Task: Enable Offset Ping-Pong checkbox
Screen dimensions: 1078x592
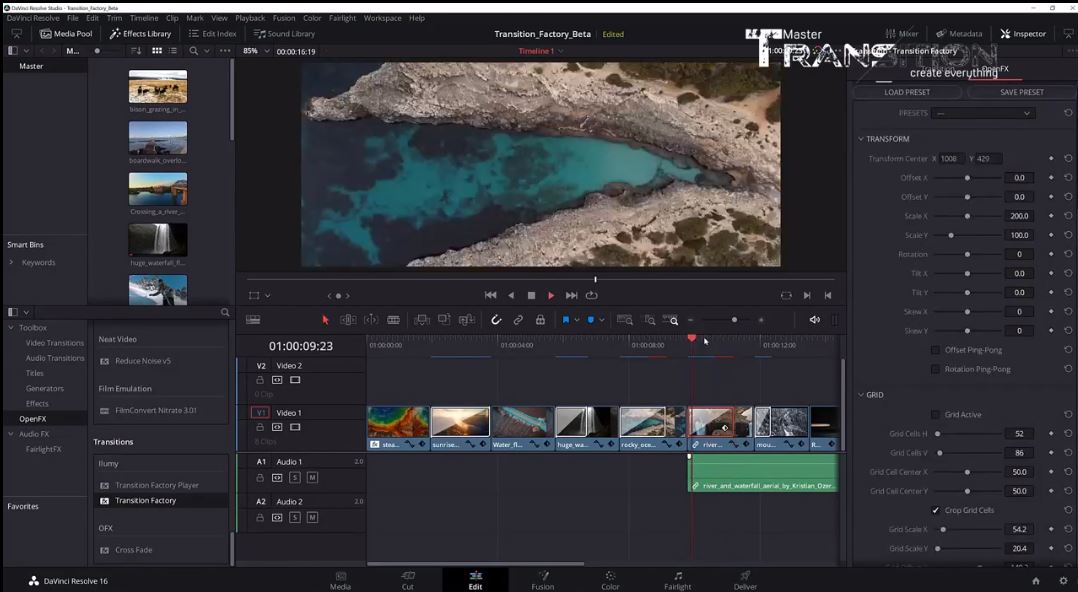Action: pos(935,350)
